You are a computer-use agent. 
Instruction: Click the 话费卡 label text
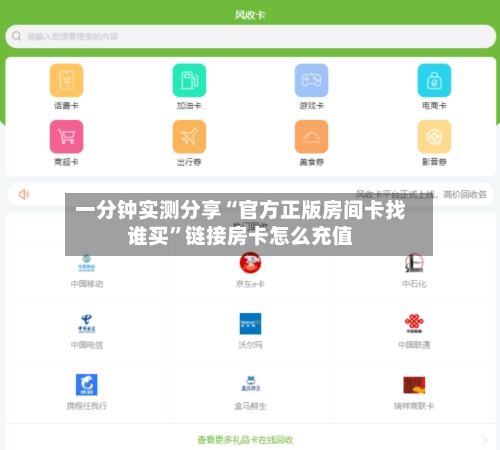66,106
